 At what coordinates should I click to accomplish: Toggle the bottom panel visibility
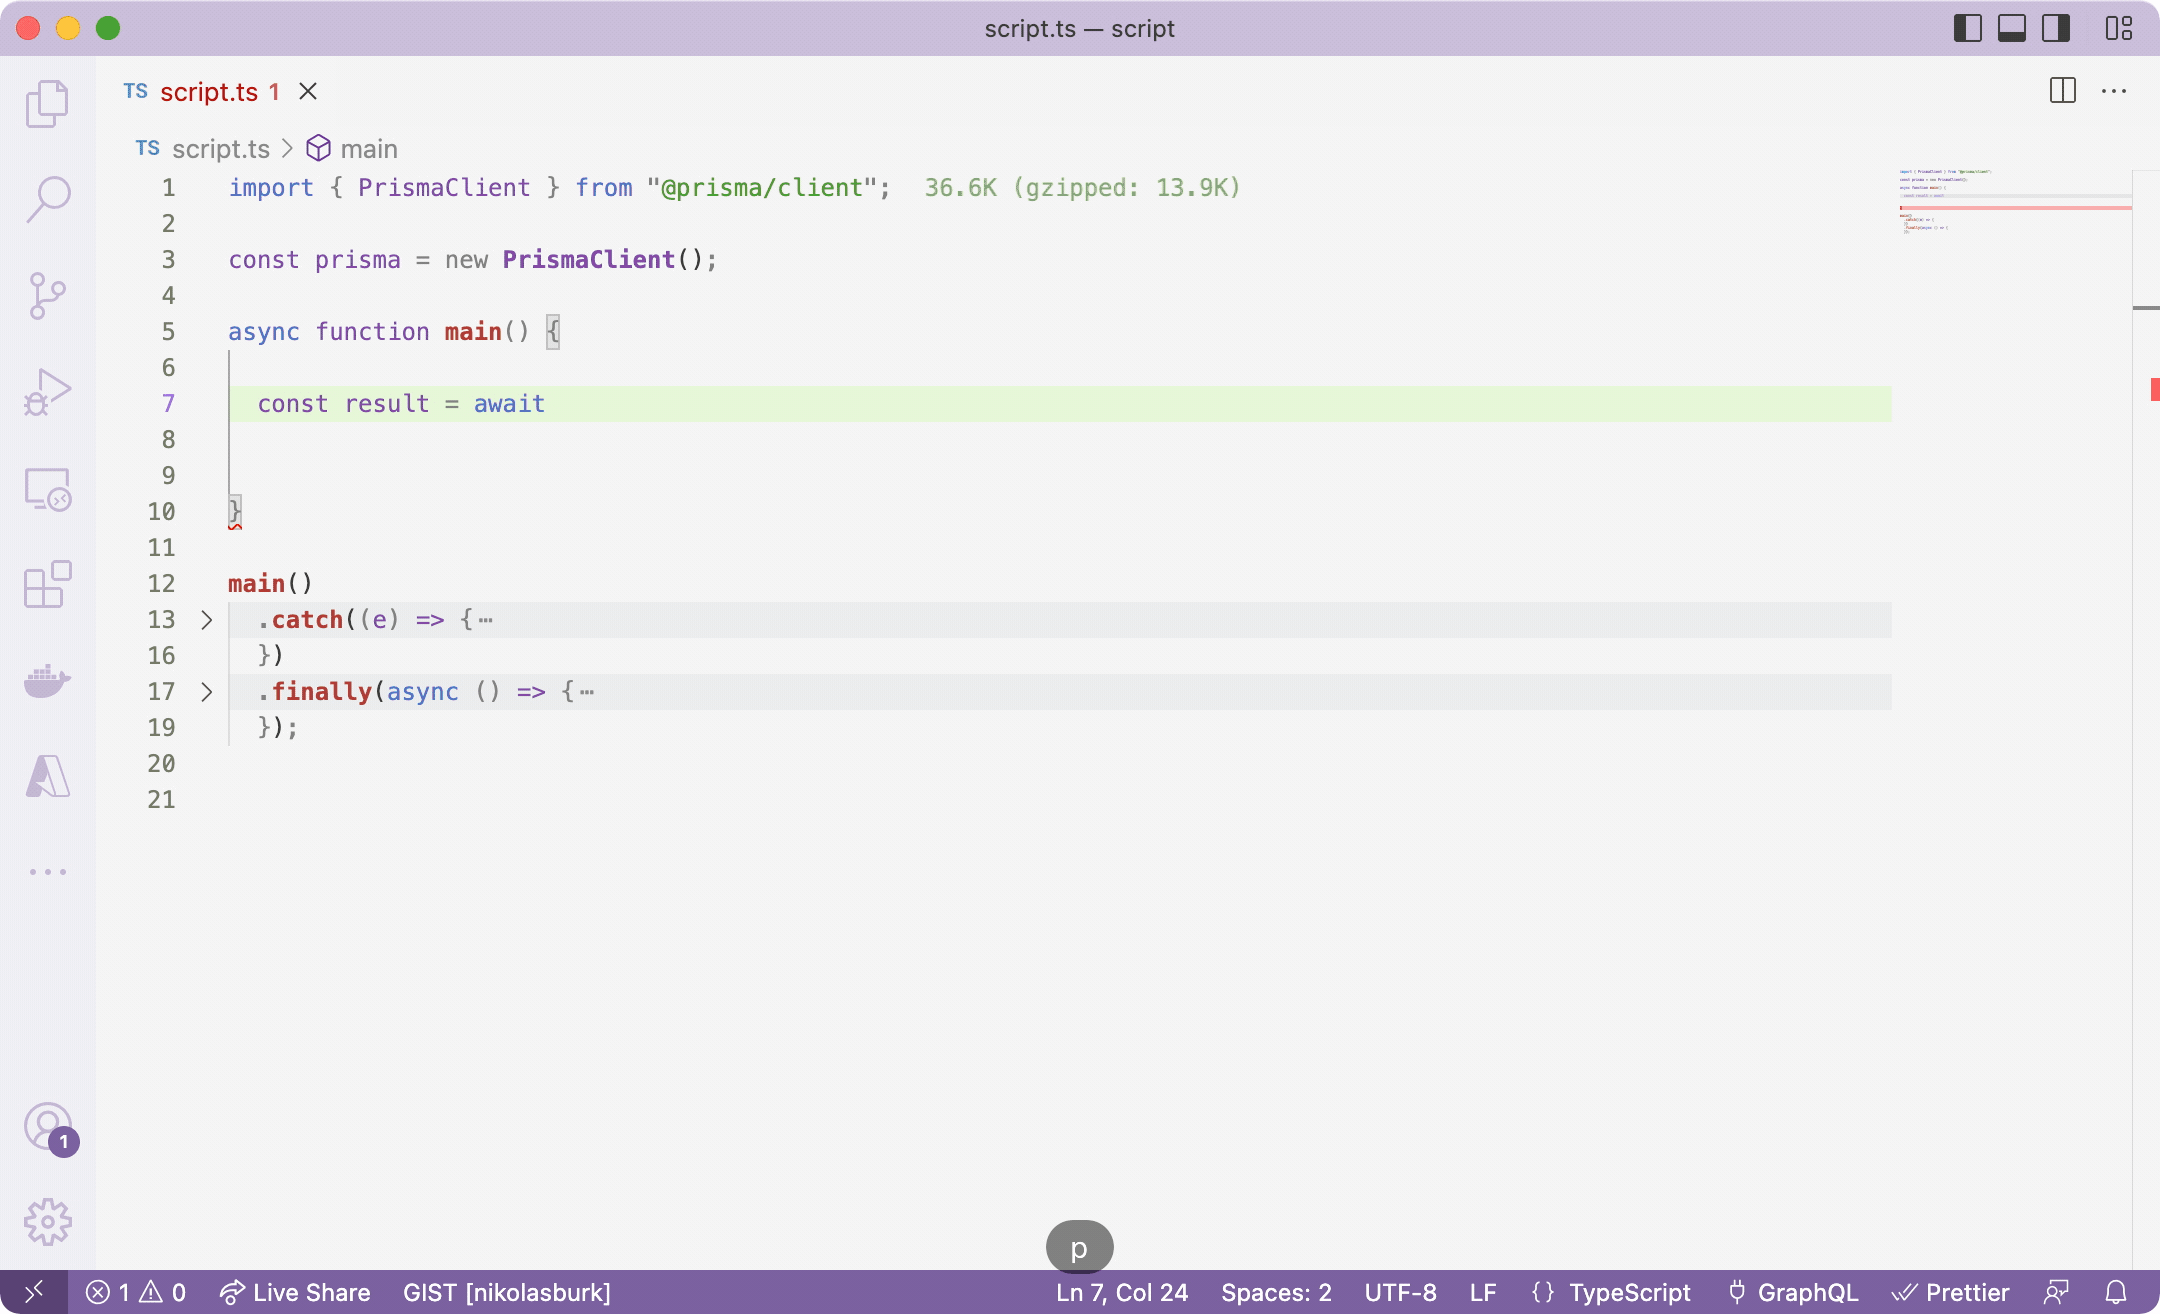(2011, 28)
